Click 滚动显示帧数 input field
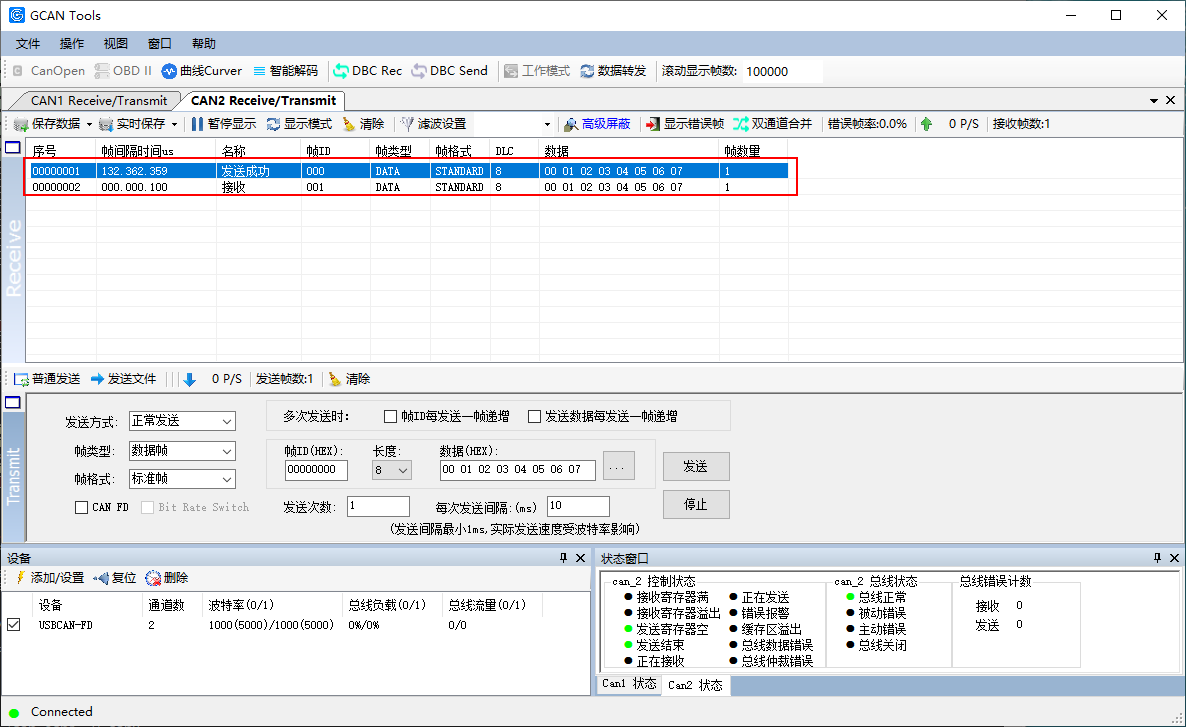Image resolution: width=1186 pixels, height=727 pixels. (x=782, y=72)
